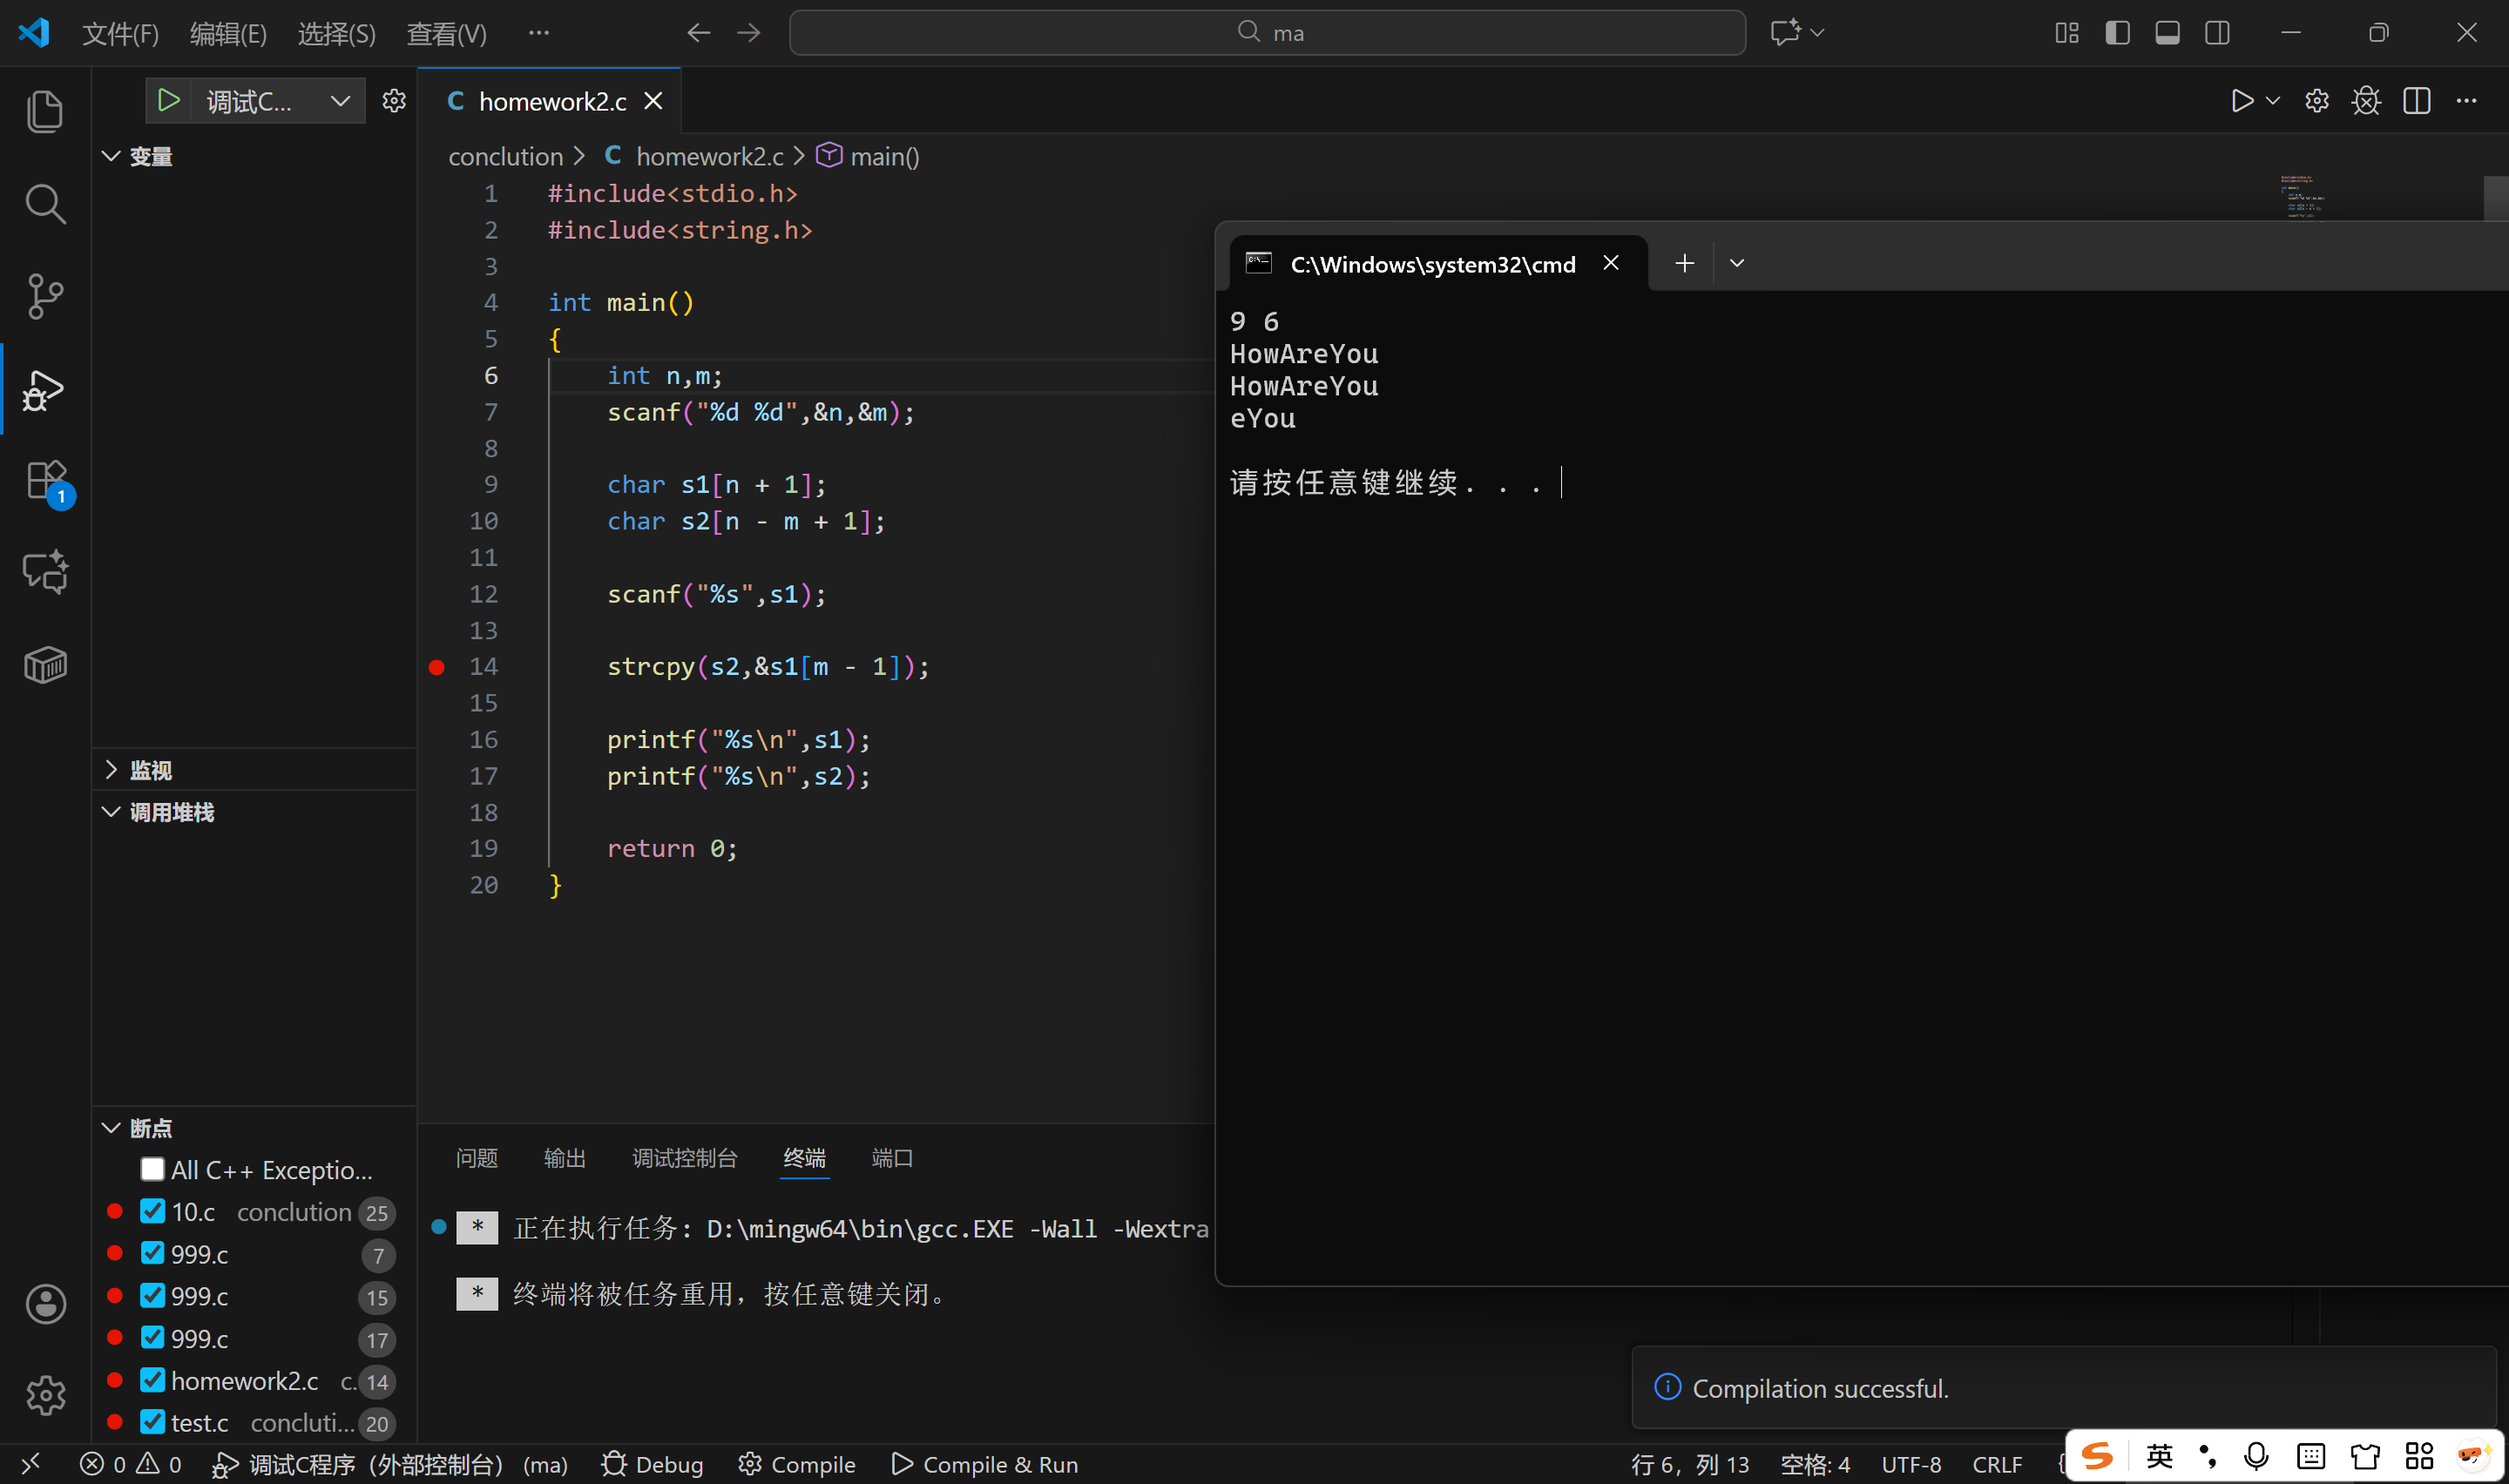The height and width of the screenshot is (1484, 2509).
Task: Switch to the 调试控制台 panel tab
Action: 685,1158
